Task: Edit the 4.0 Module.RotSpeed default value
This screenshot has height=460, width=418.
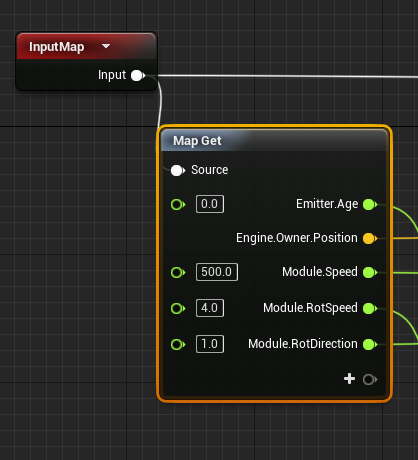Action: tap(210, 308)
